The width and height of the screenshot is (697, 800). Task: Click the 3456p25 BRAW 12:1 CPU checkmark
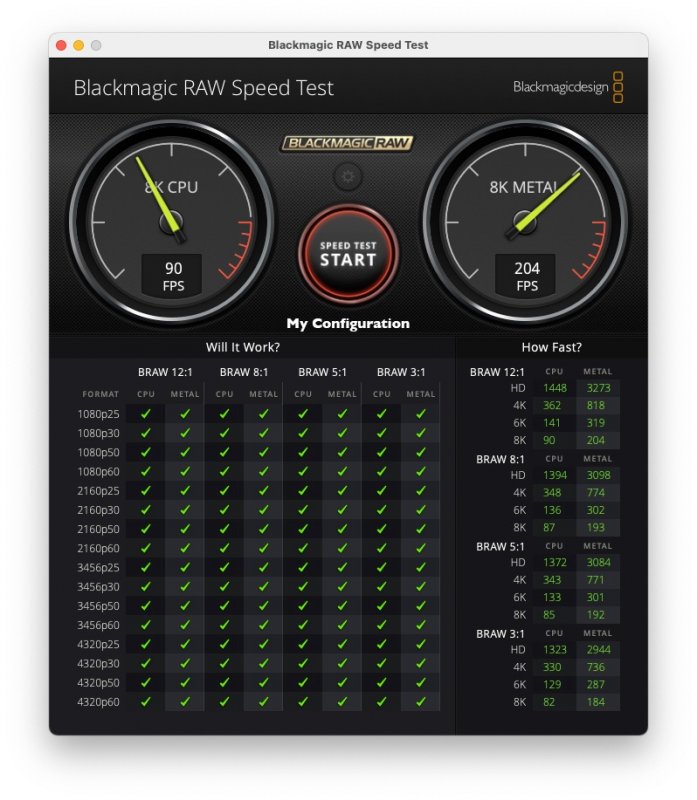coord(146,567)
